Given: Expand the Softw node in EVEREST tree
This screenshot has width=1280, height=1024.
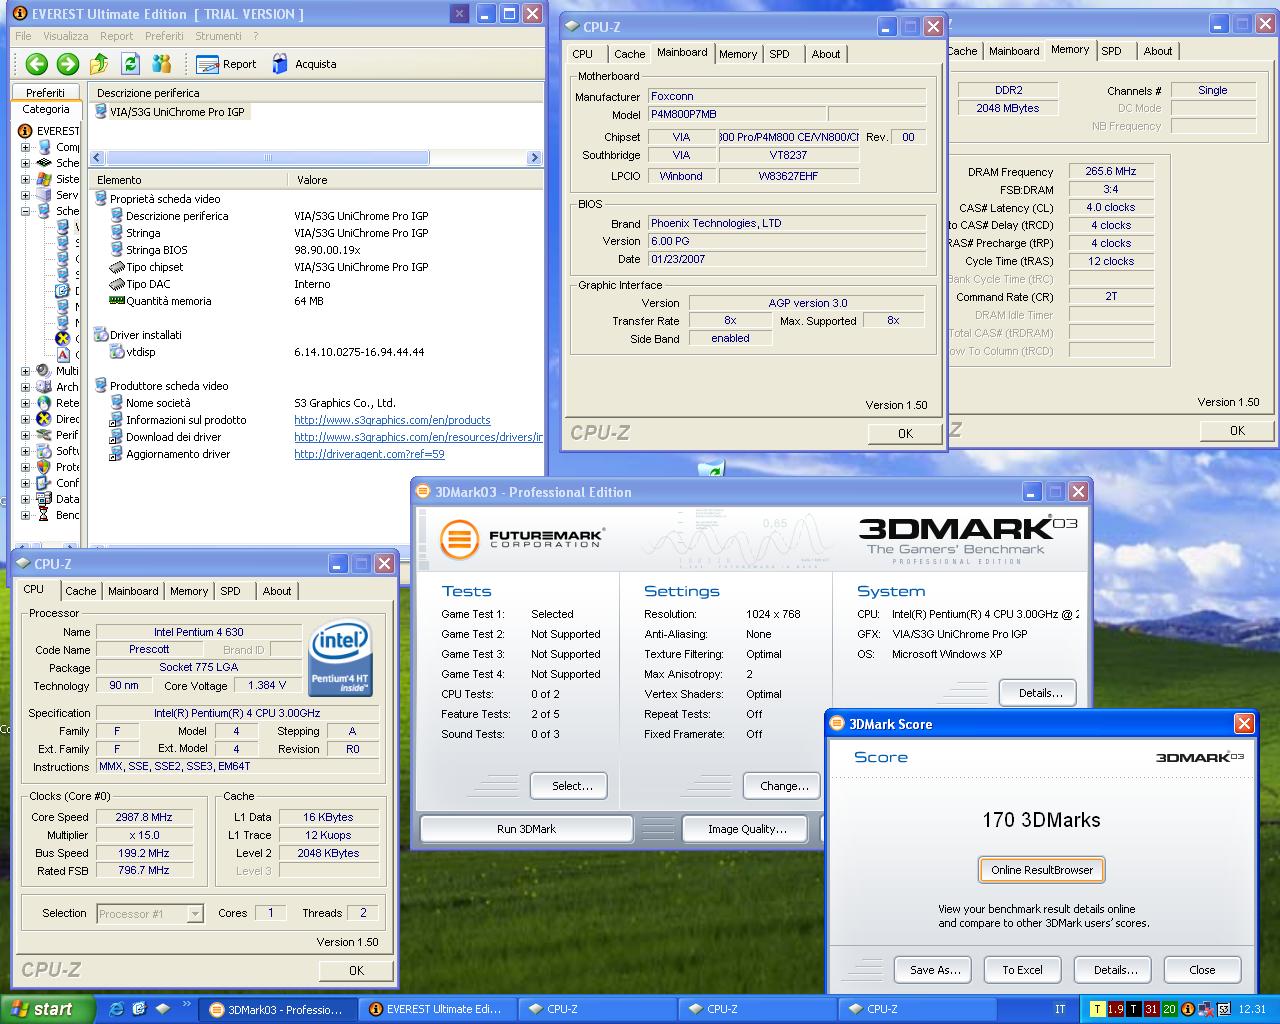Looking at the screenshot, I should [26, 451].
